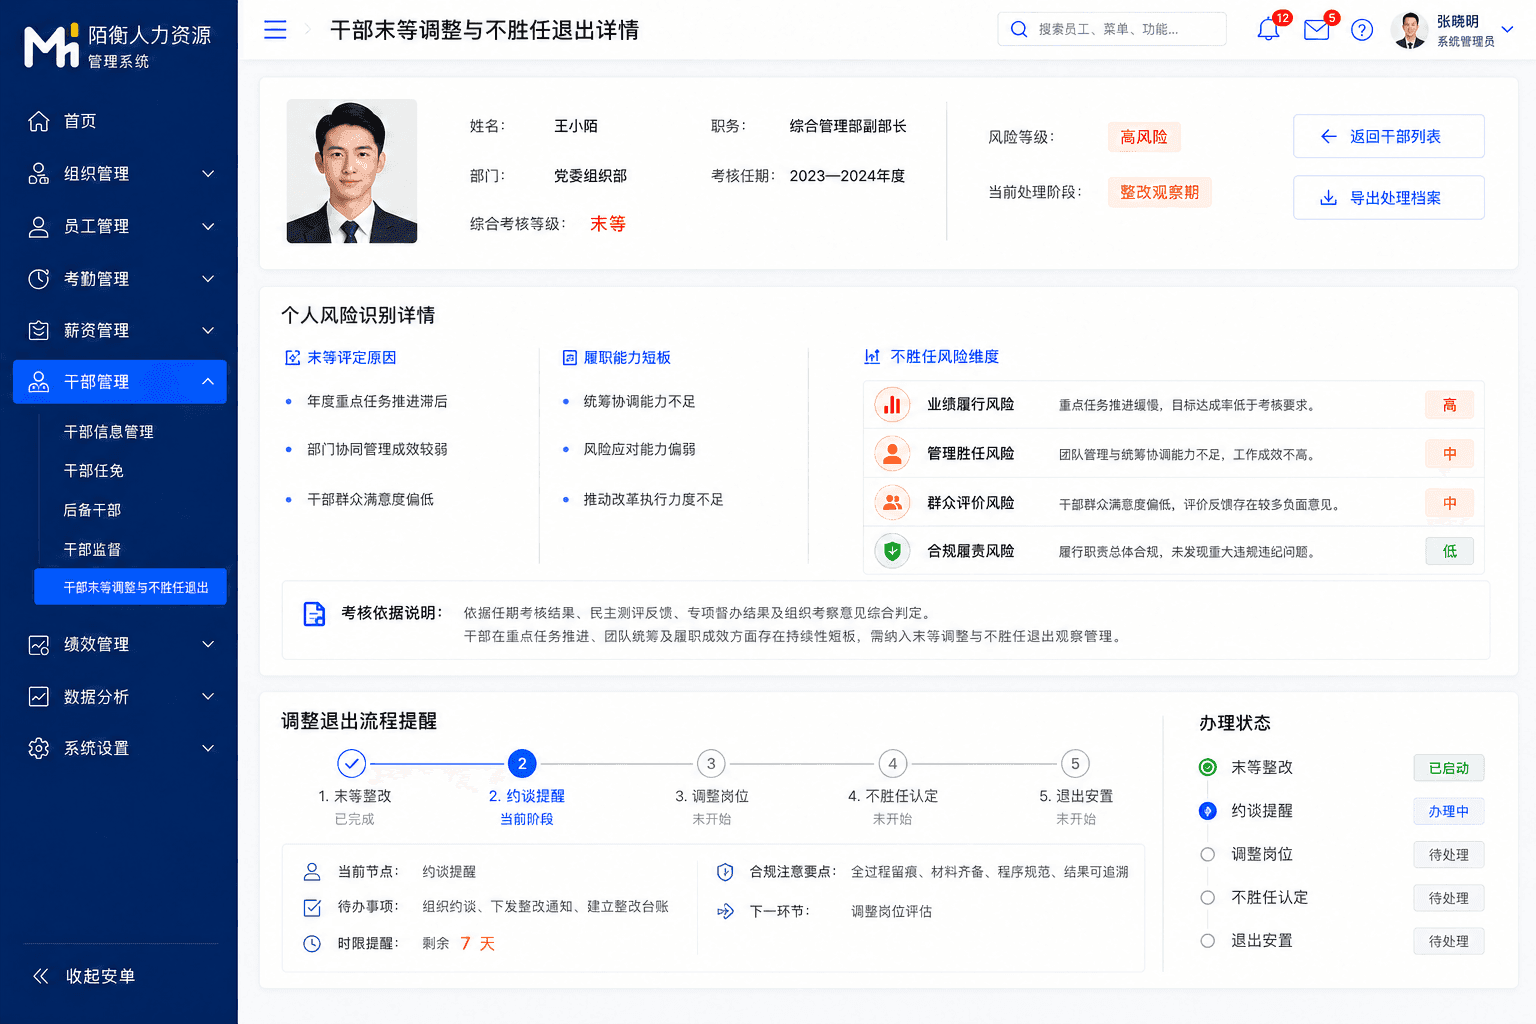Screen dimensions: 1536x1024
Task: Click step 1 completed checkmark circle
Action: (351, 764)
